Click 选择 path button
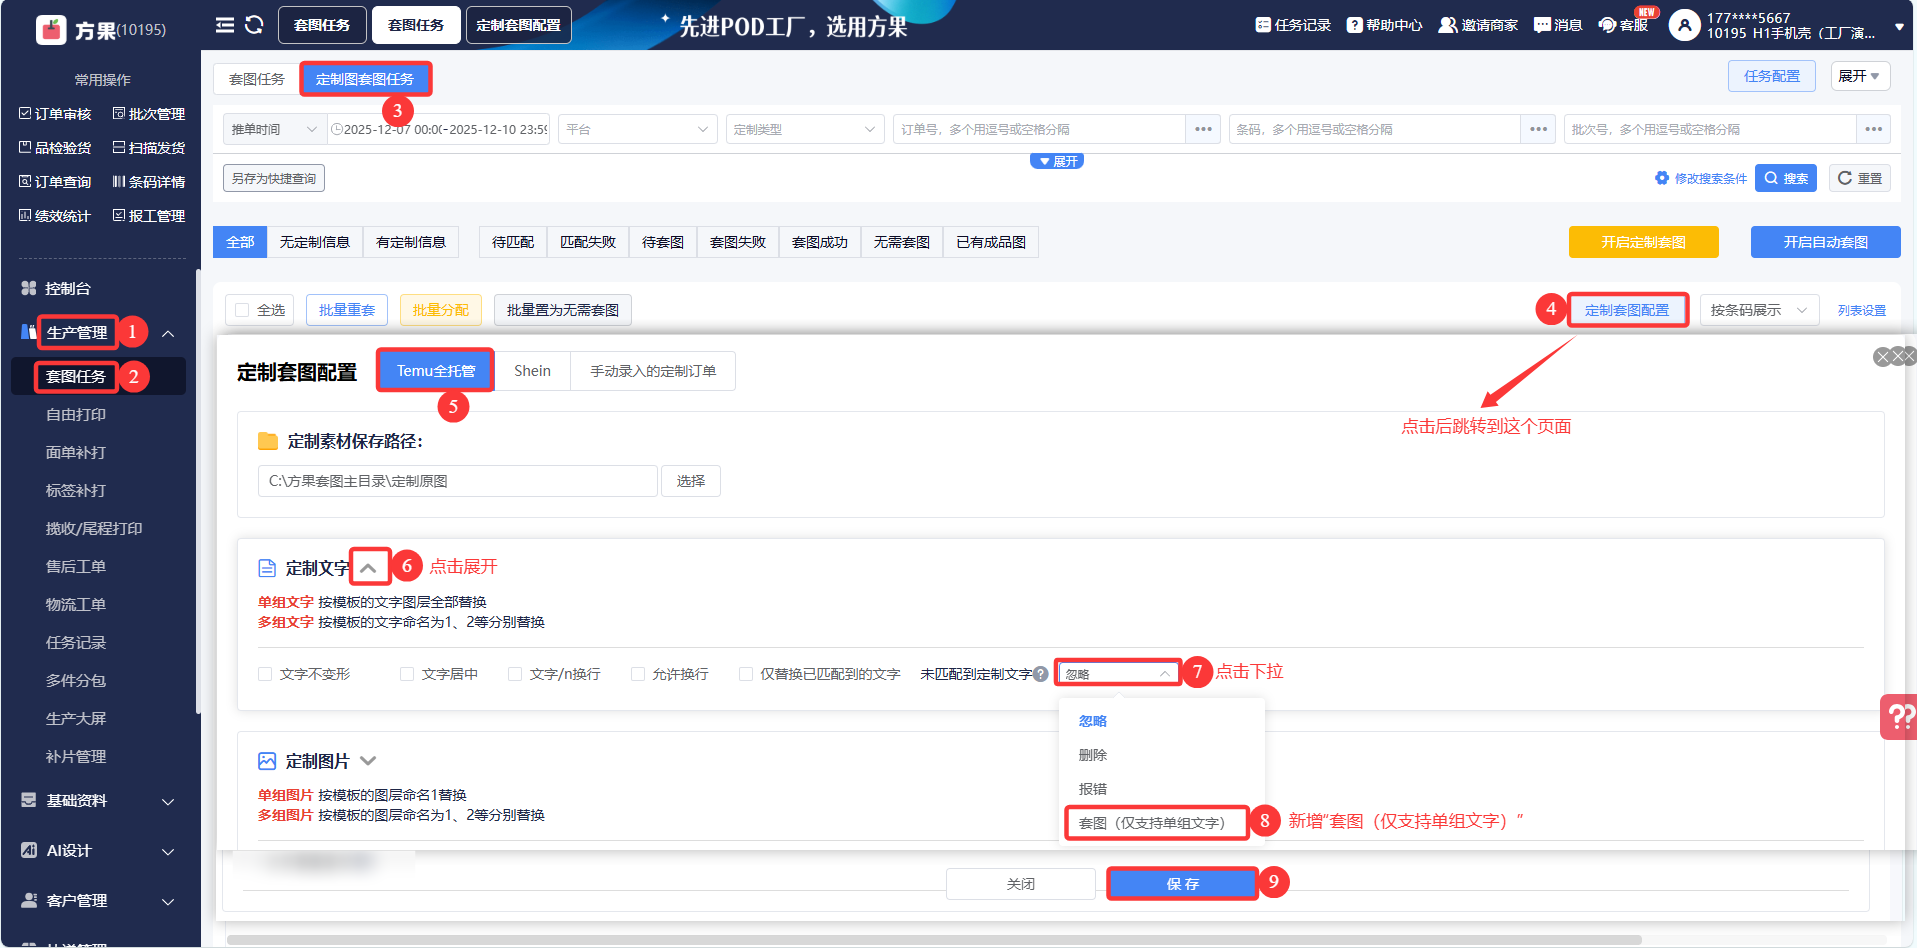The height and width of the screenshot is (948, 1917). click(x=691, y=481)
